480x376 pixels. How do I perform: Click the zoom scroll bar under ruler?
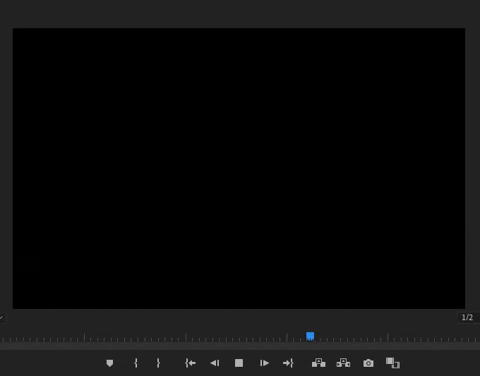click(240, 346)
